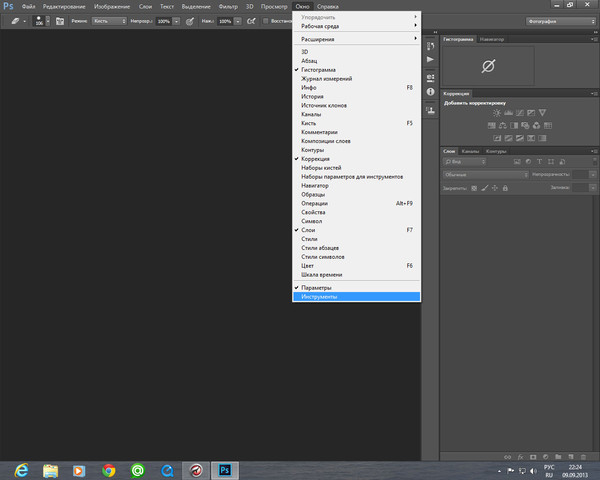Click the Наж. flow 100% input field

225,21
